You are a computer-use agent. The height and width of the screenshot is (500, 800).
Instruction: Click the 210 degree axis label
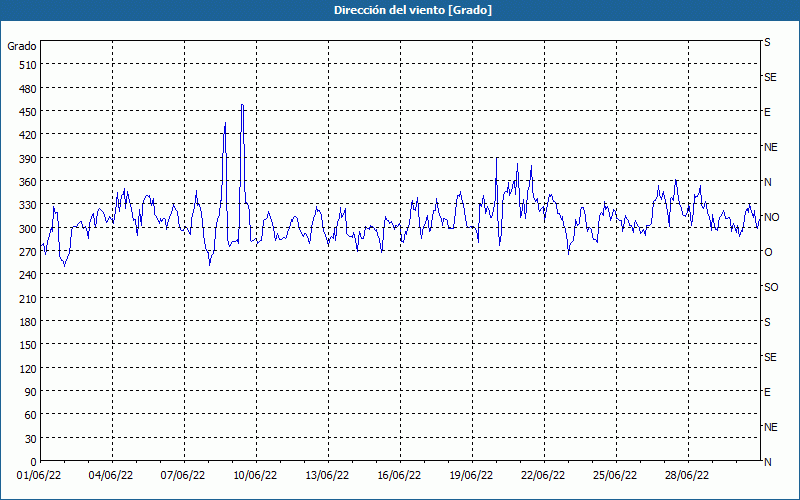(29, 299)
